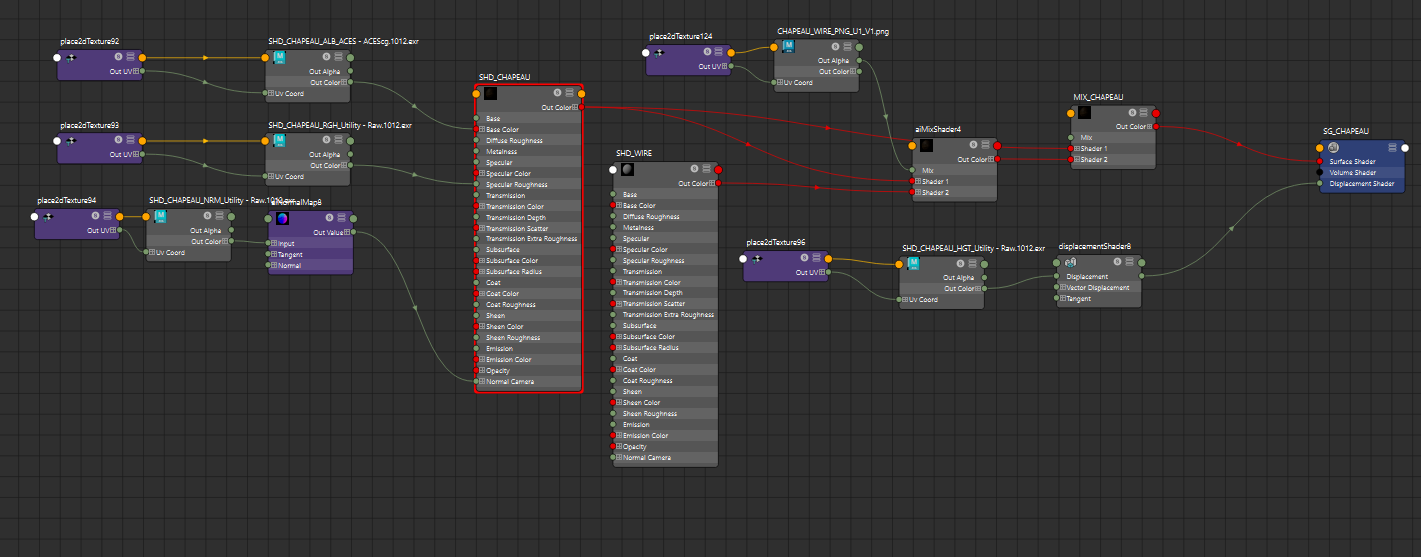
Task: Click the displacementShader8 node icon
Action: pyautogui.click(x=1070, y=263)
